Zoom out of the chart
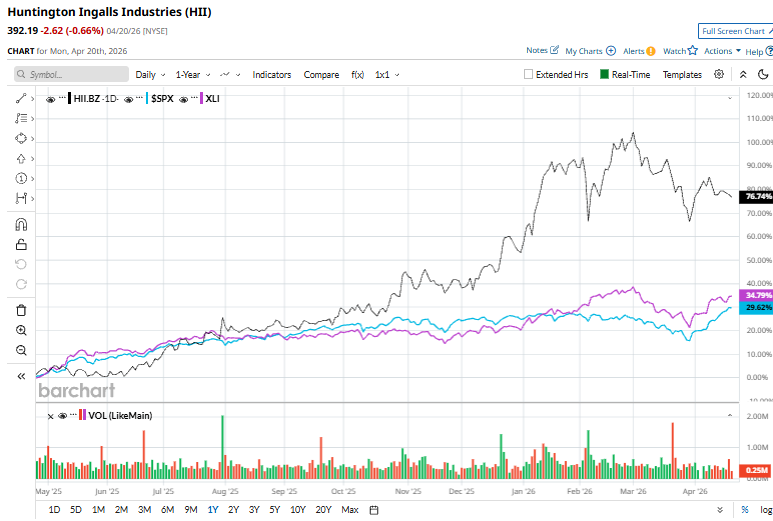Viewport: 773px width, 521px height. pyautogui.click(x=21, y=350)
